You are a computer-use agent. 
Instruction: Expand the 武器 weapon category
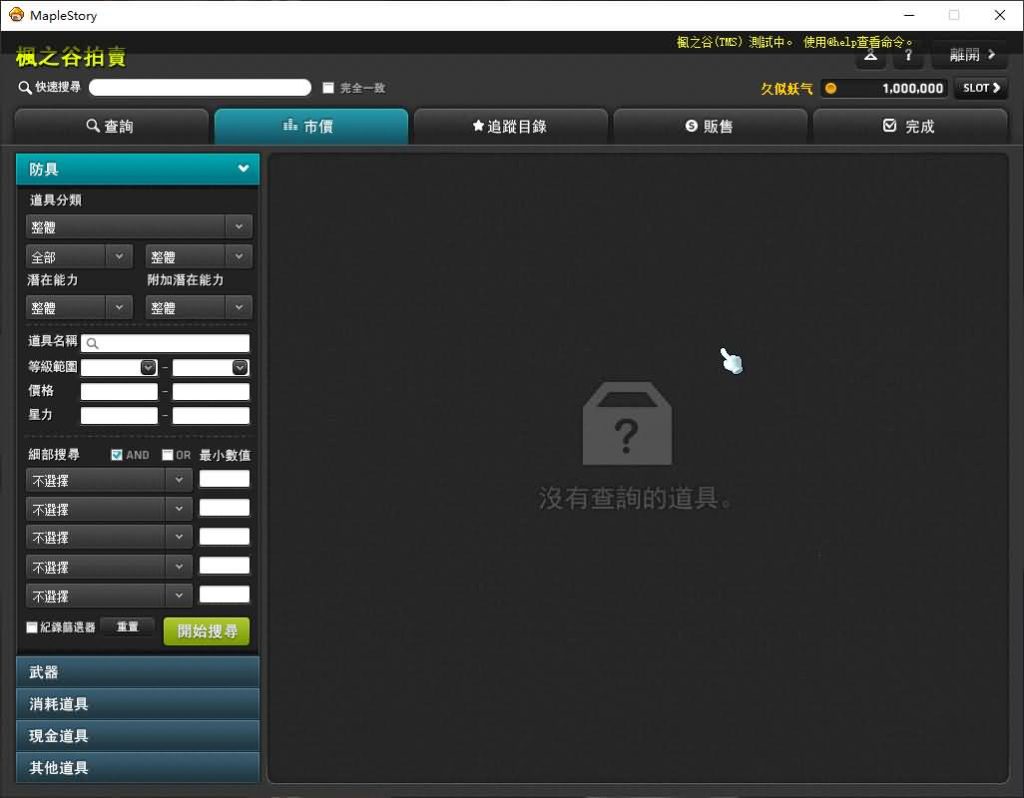coord(138,672)
